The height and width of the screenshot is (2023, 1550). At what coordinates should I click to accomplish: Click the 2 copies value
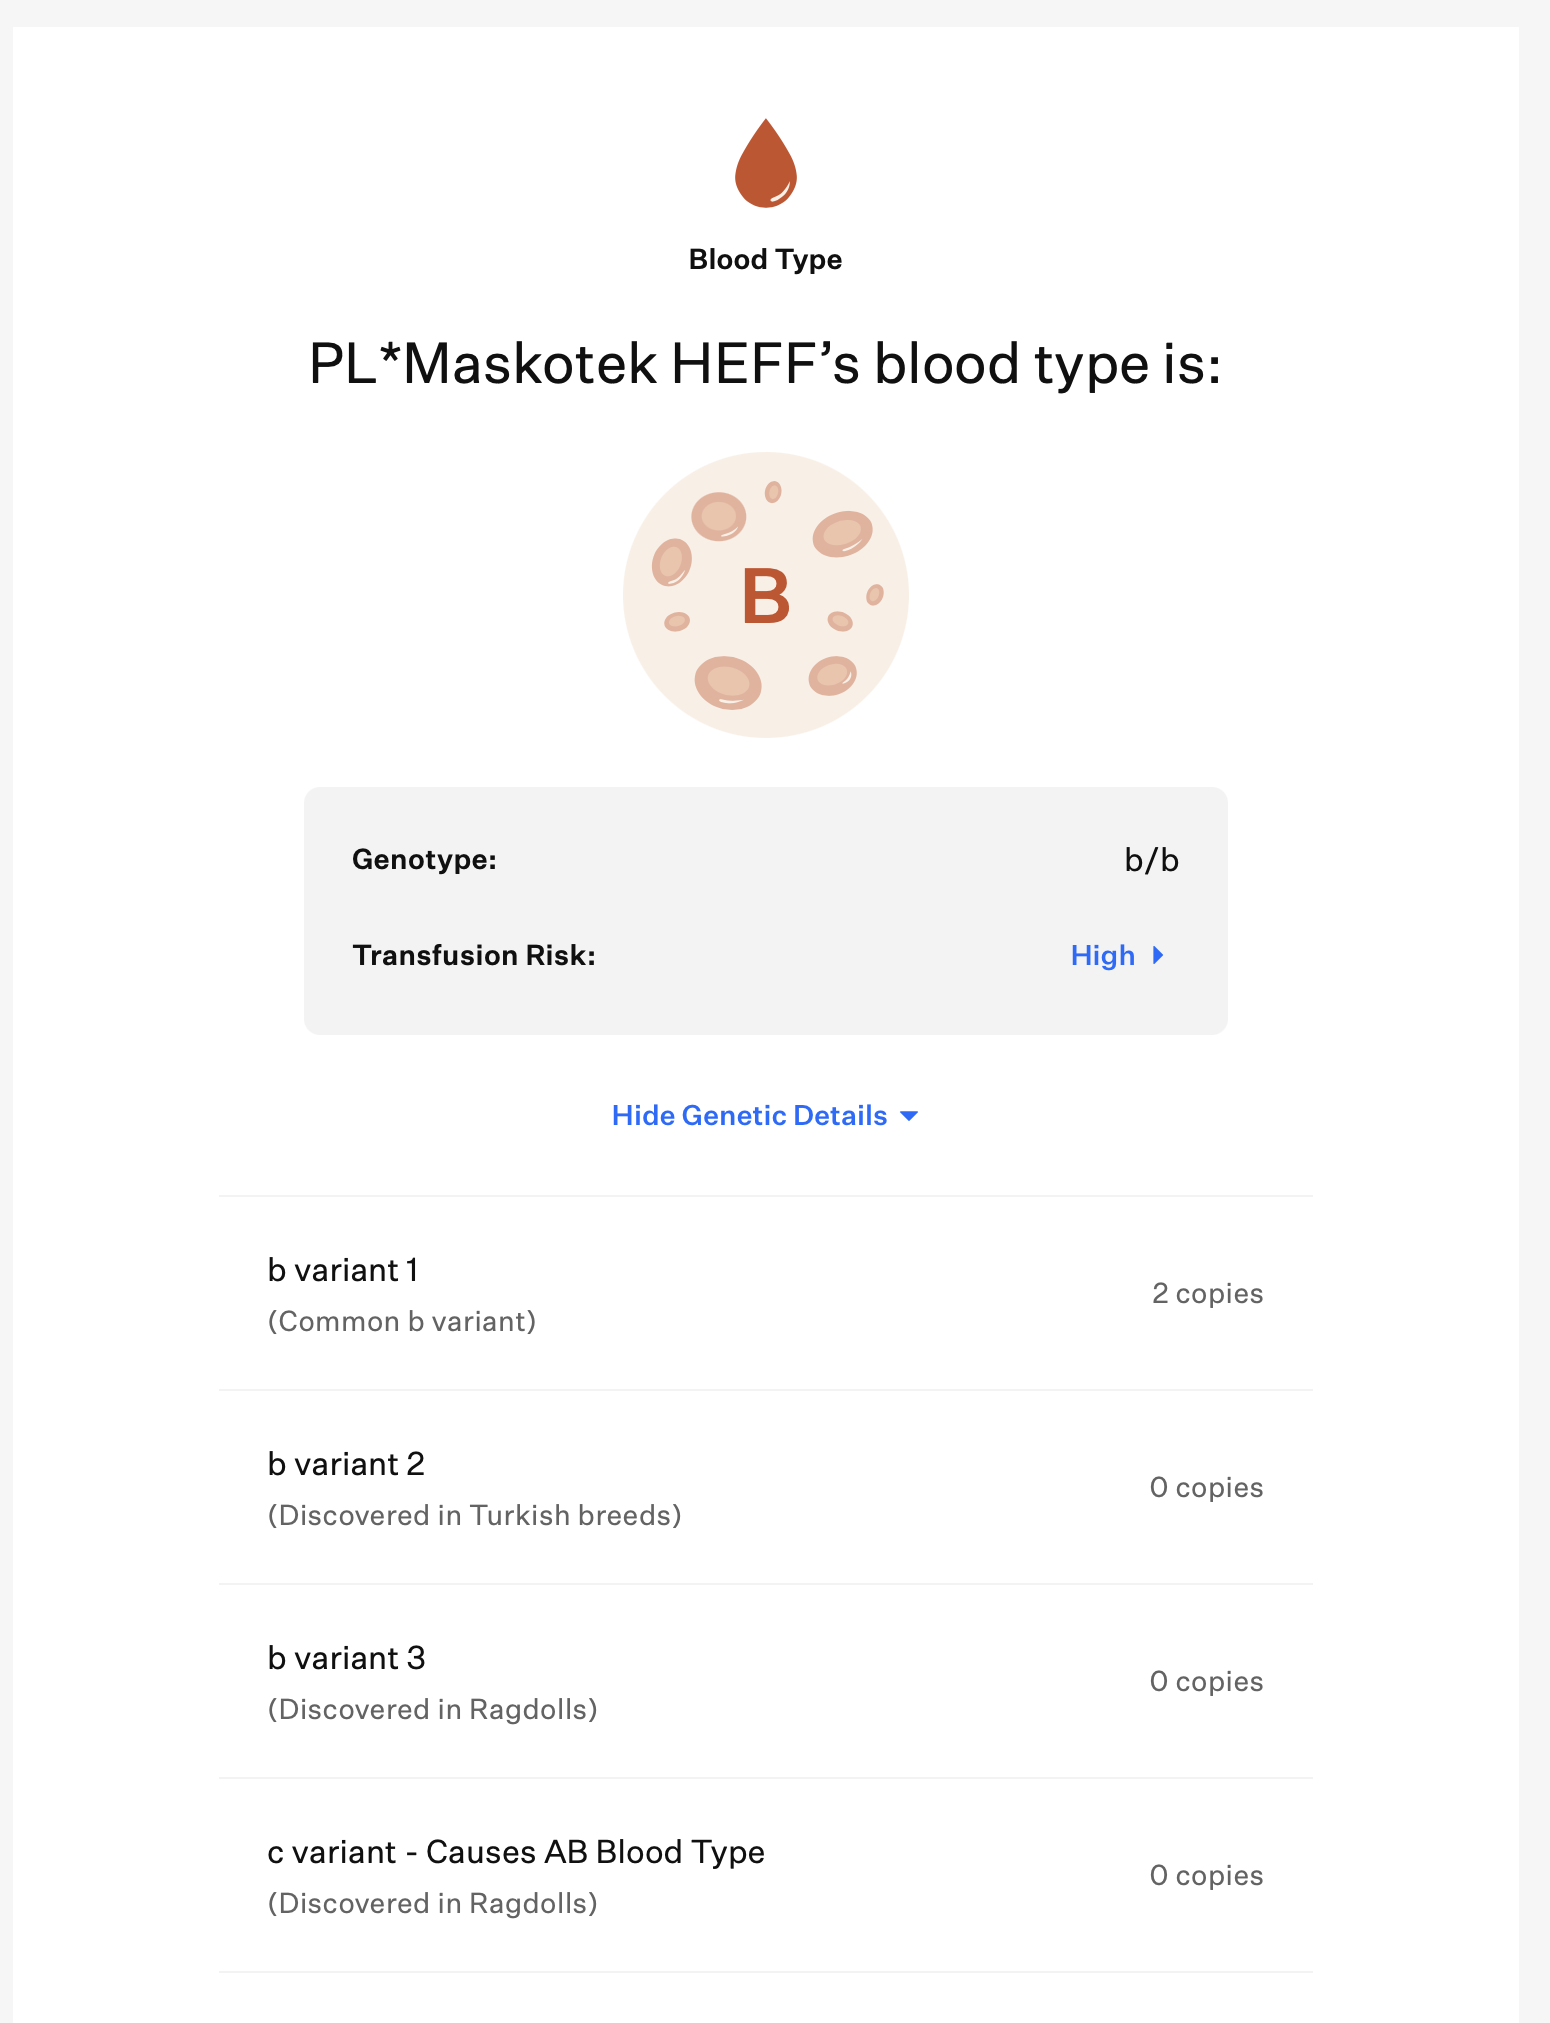click(x=1207, y=1293)
